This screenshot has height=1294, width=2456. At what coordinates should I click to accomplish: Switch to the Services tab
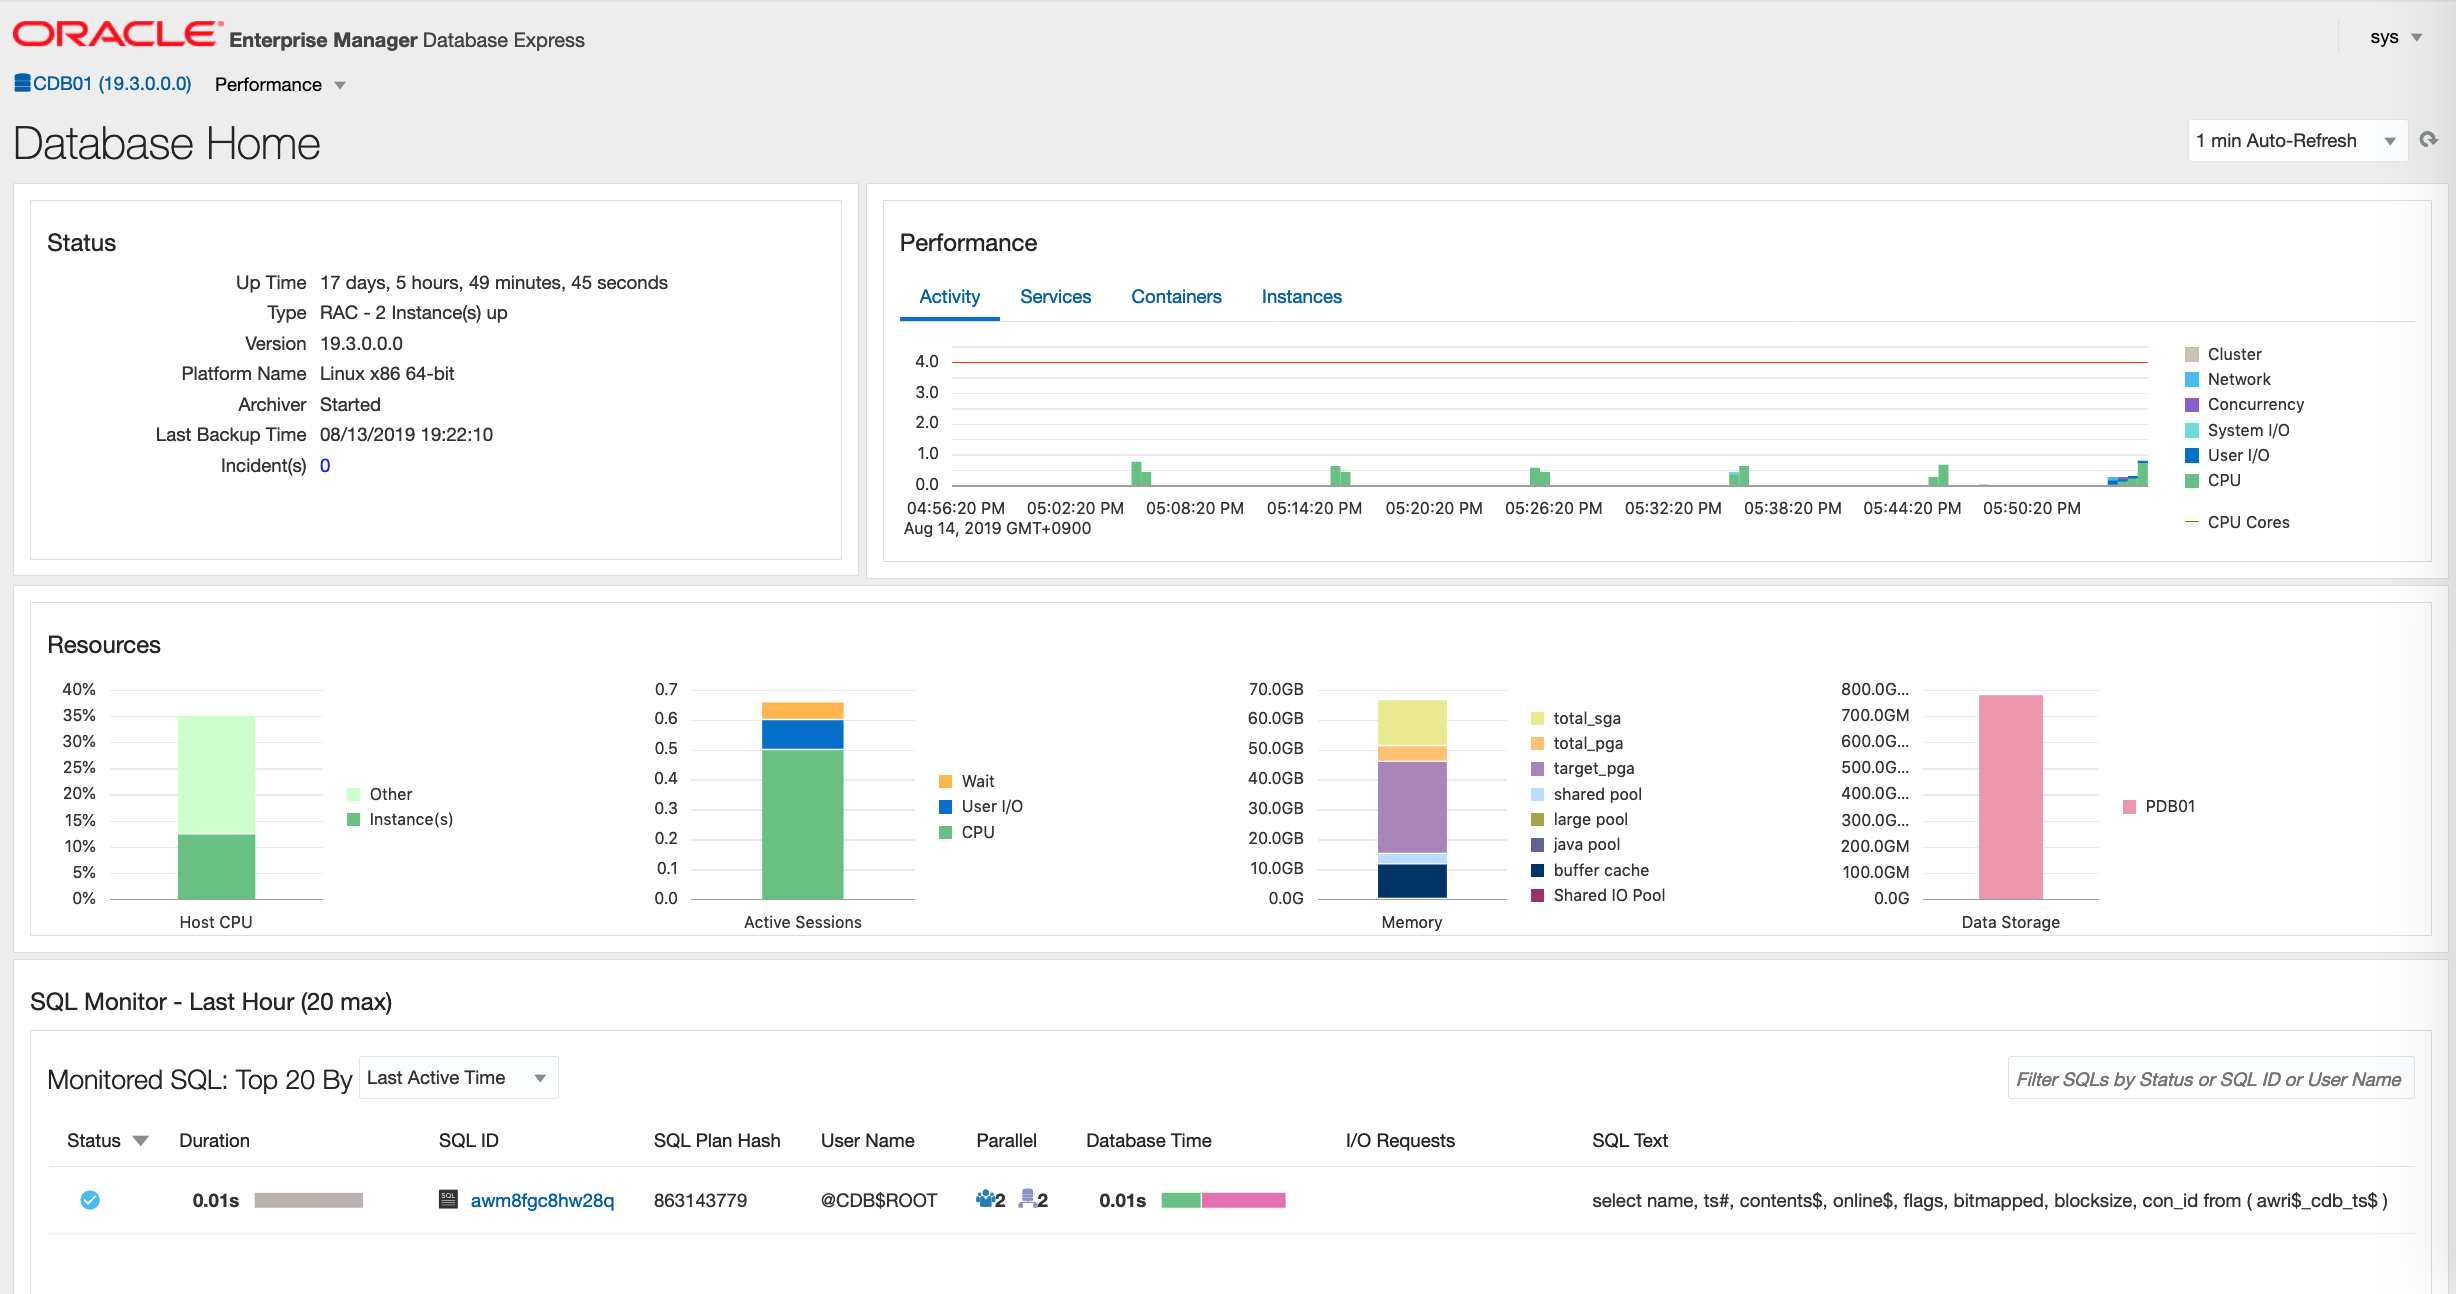click(1055, 297)
